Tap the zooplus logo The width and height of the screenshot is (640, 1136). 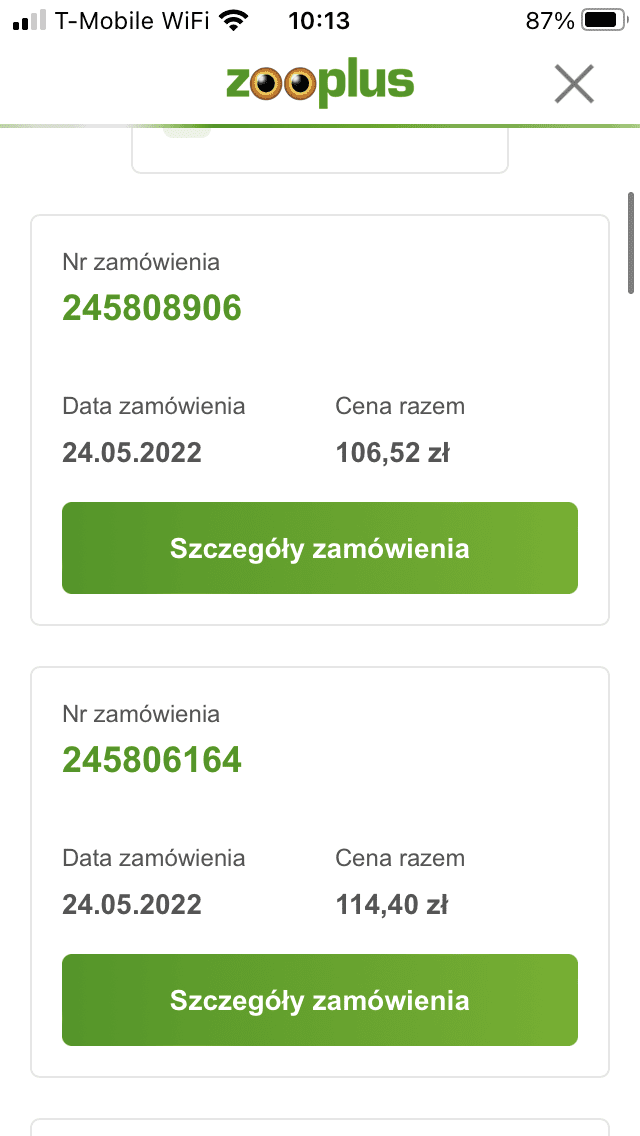tap(320, 85)
